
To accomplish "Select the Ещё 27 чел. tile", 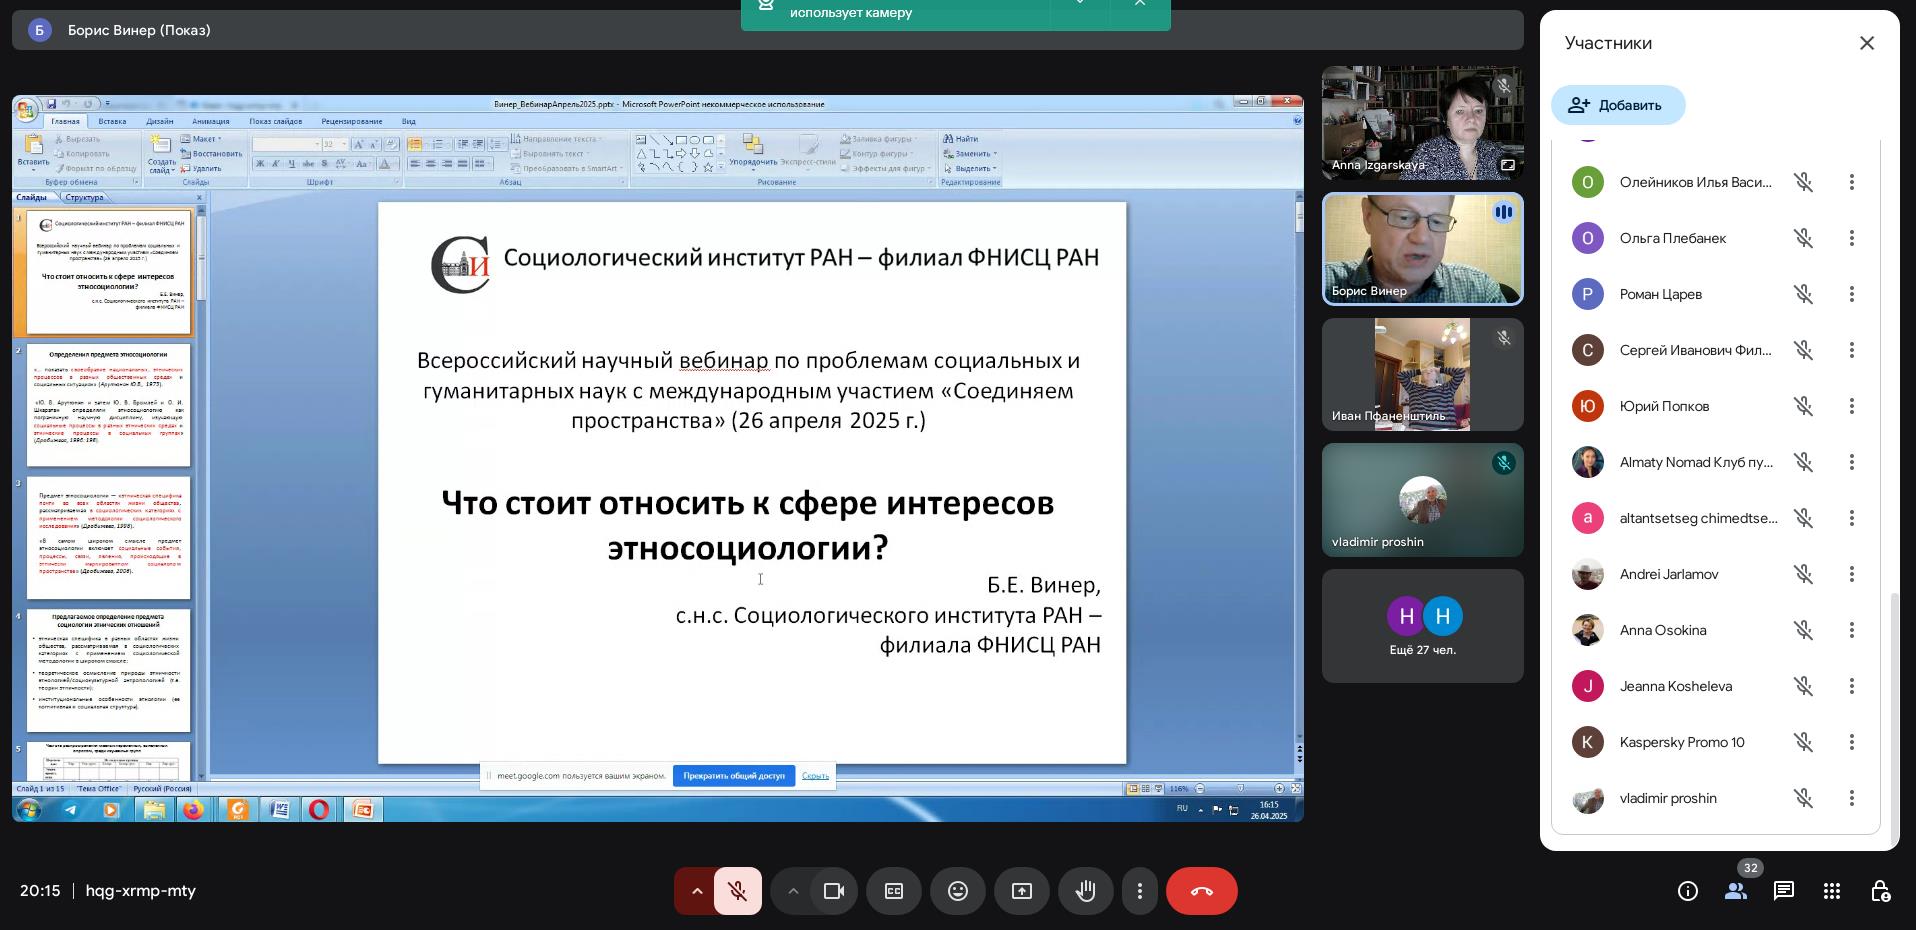I will tap(1422, 626).
